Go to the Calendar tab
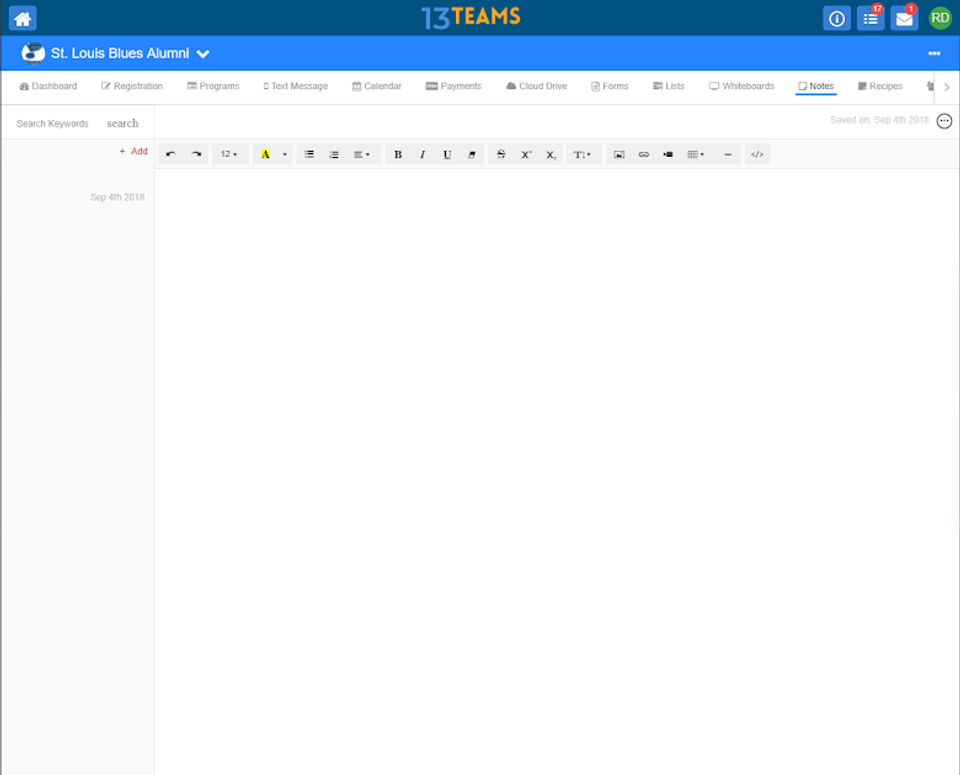Viewport: 960px width, 775px height. (x=377, y=86)
